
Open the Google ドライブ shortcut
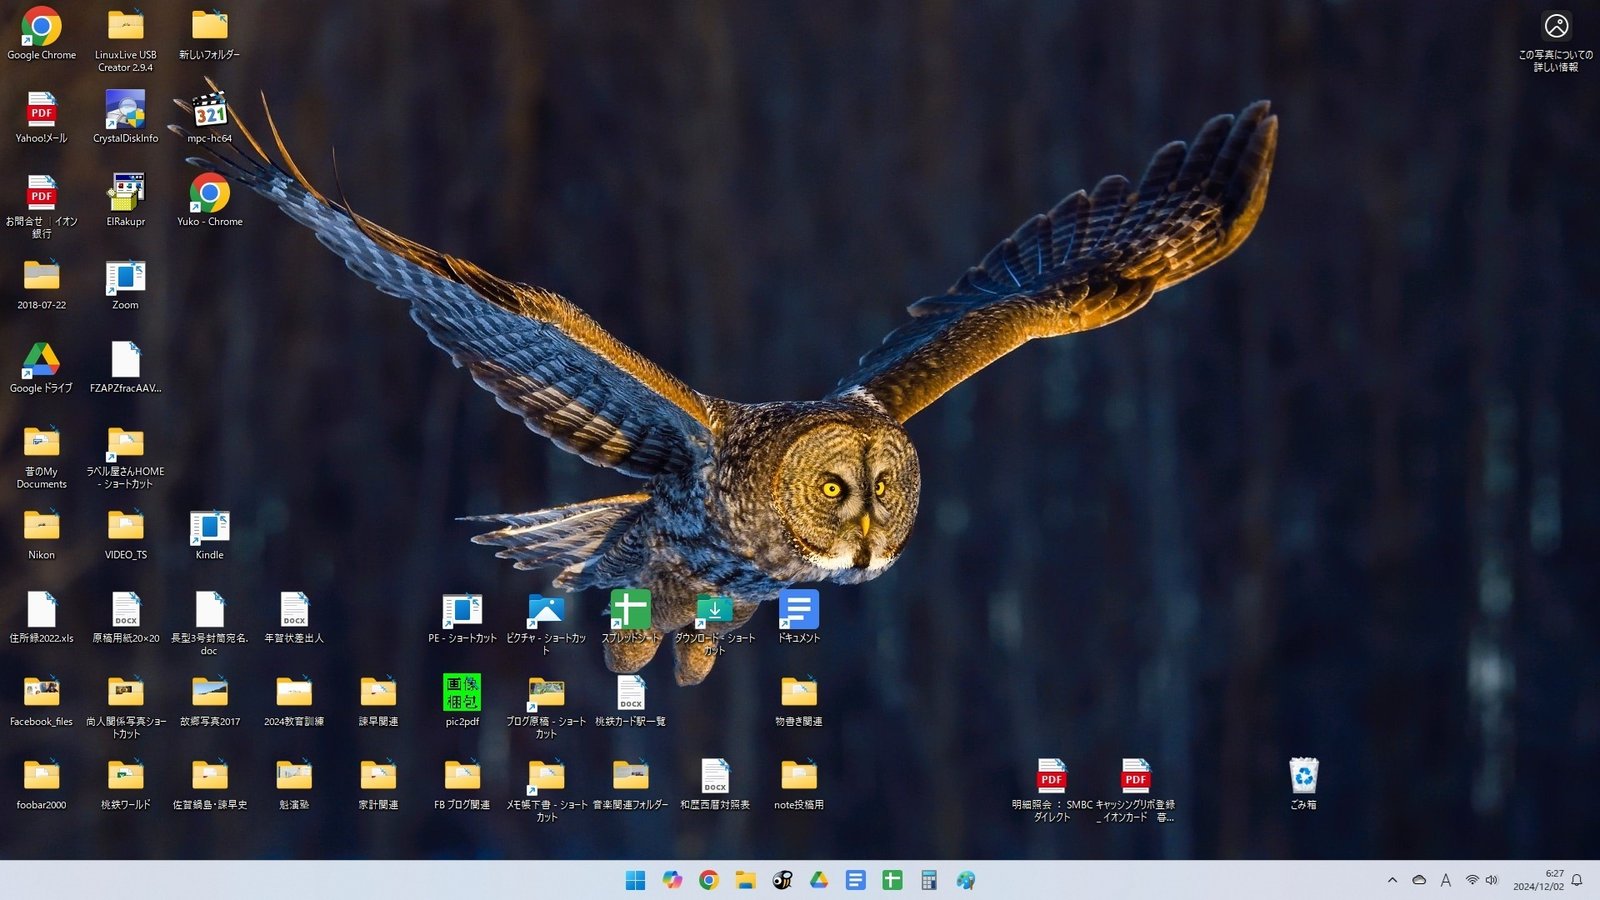[x=41, y=368]
